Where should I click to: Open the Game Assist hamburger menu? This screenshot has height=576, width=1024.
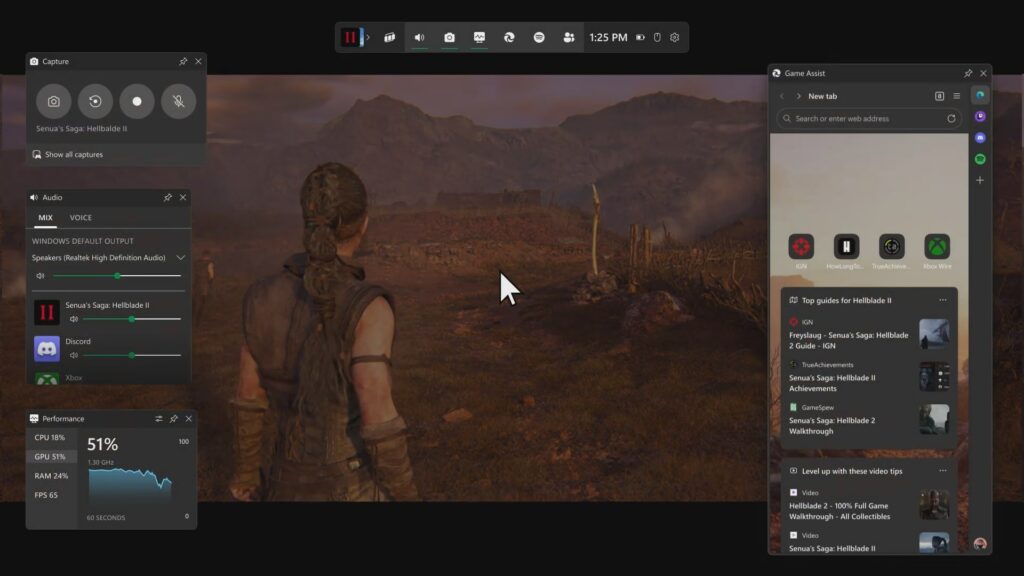point(956,96)
